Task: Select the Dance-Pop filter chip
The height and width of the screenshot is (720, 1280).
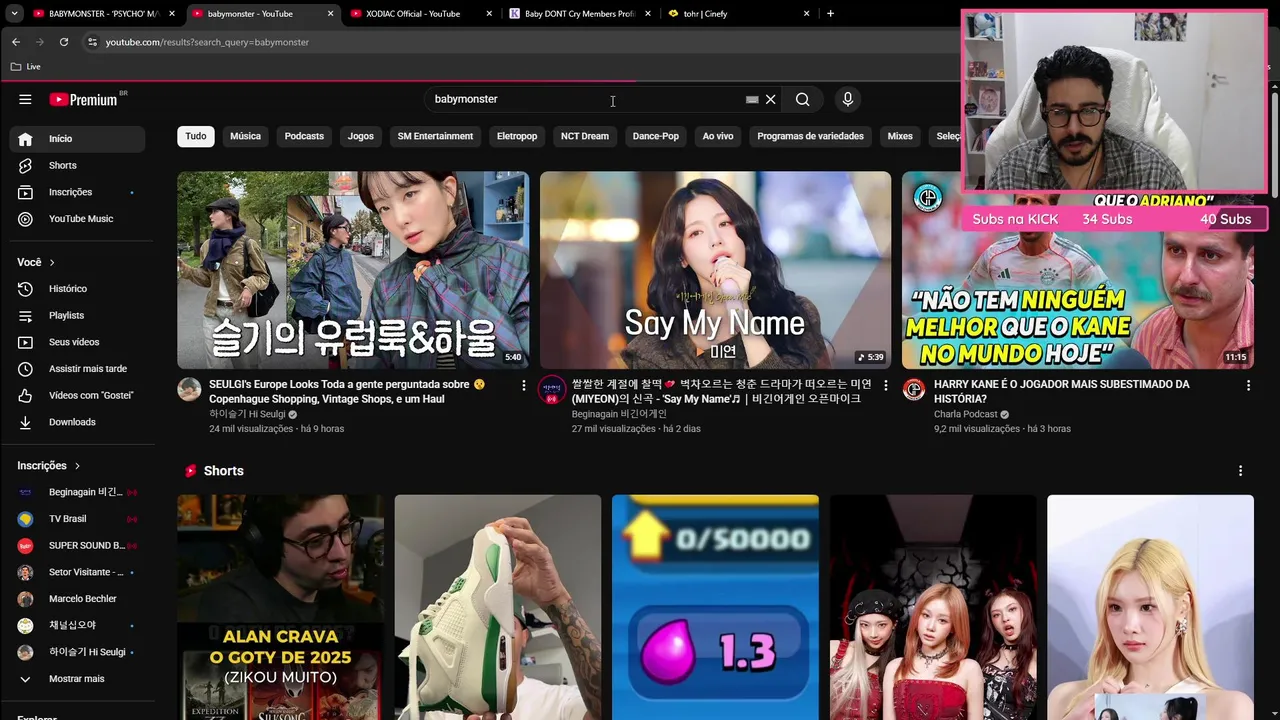Action: pyautogui.click(x=656, y=136)
